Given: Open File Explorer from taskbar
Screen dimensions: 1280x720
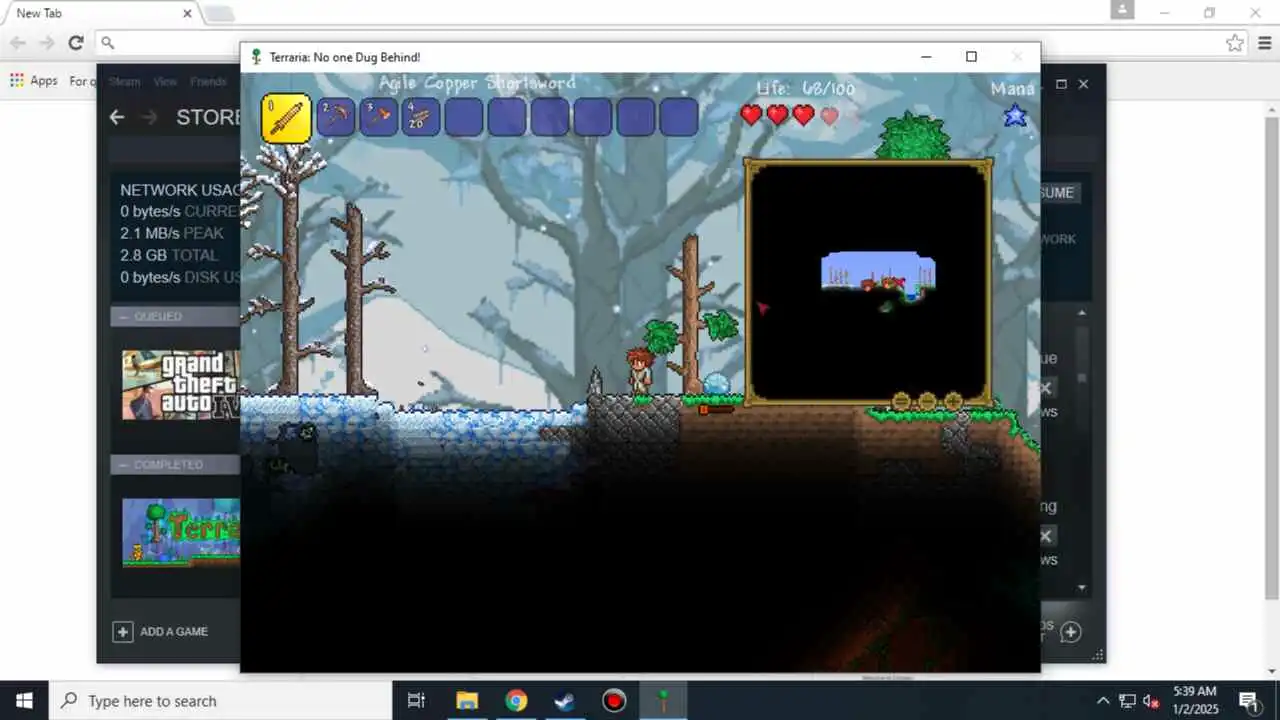Looking at the screenshot, I should tap(466, 700).
